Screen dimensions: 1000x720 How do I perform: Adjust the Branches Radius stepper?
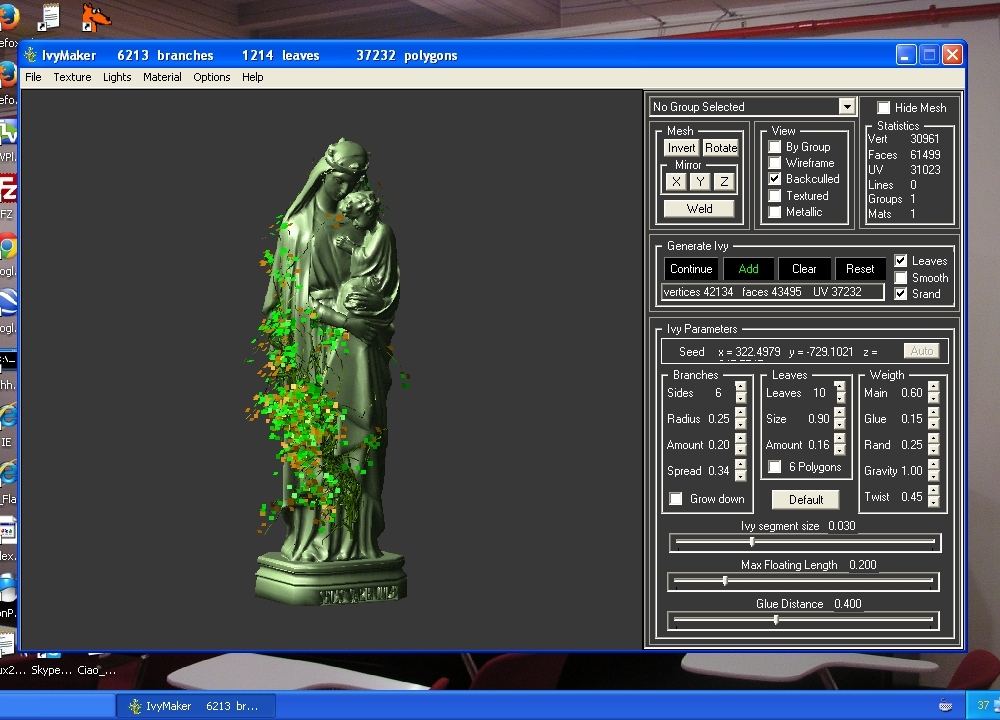click(x=740, y=419)
